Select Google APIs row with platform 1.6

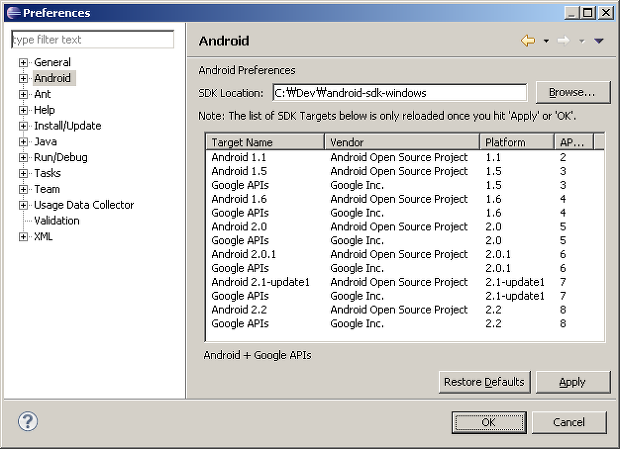tap(405, 213)
